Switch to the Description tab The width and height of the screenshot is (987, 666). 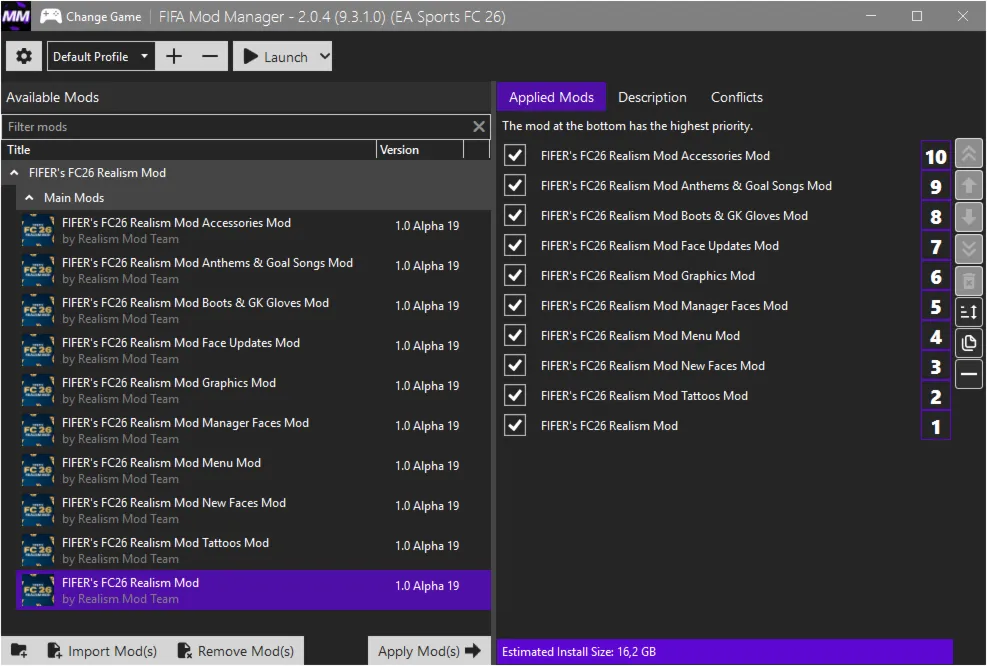click(x=652, y=97)
